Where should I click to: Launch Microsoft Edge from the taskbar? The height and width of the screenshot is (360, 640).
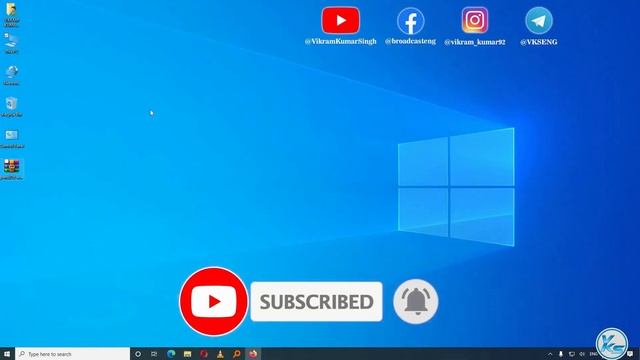(x=171, y=354)
